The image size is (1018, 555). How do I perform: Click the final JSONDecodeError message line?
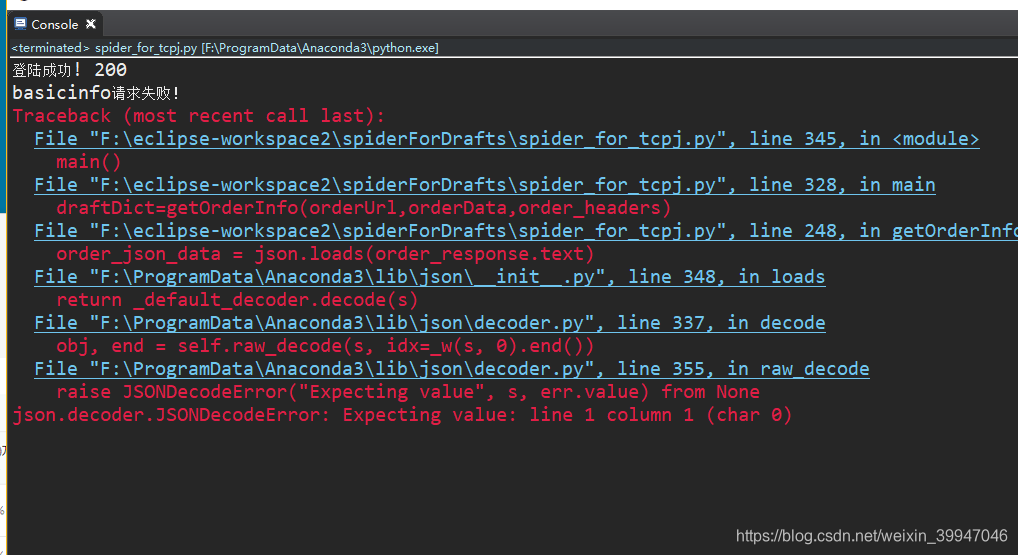click(x=403, y=415)
